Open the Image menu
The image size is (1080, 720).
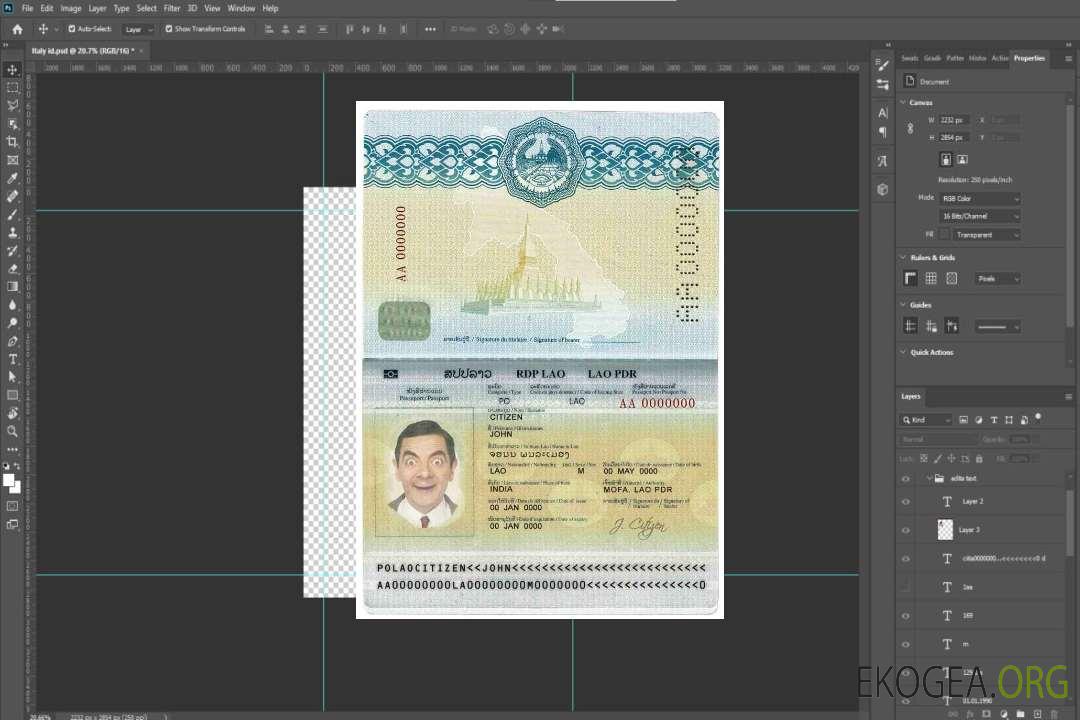point(71,8)
